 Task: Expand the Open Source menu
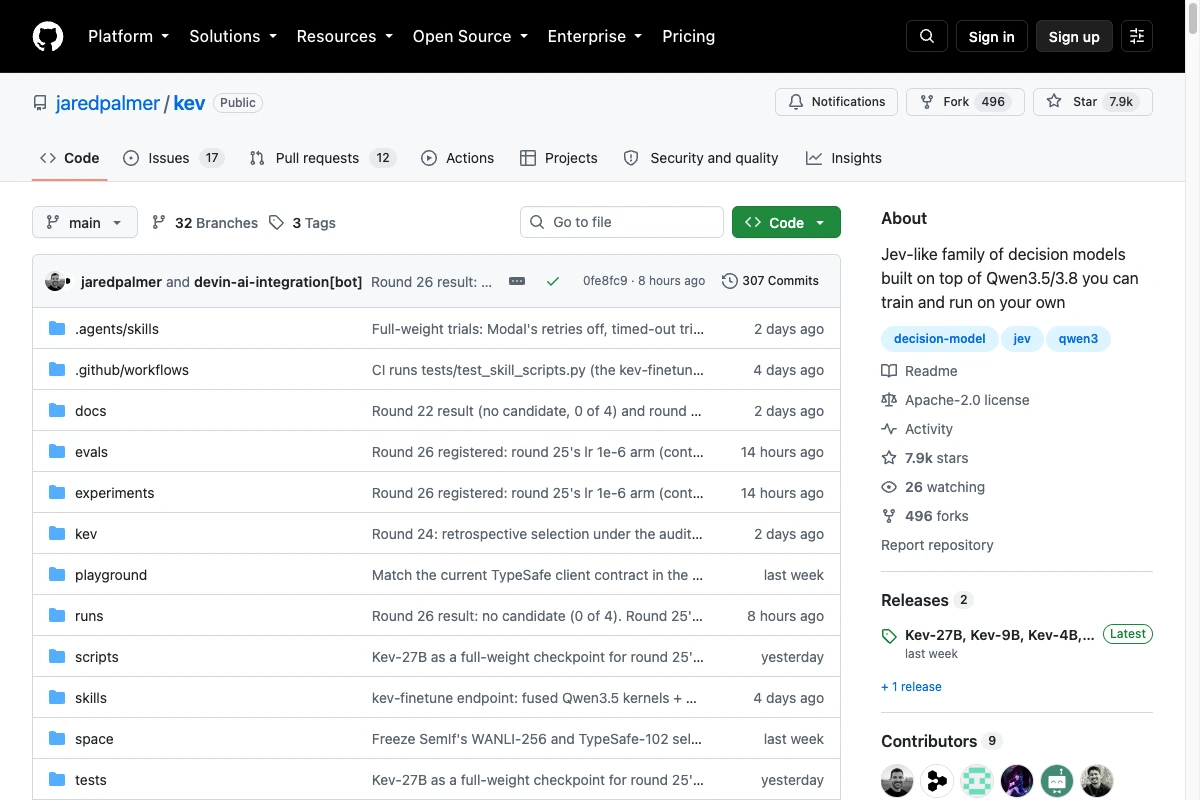[469, 36]
